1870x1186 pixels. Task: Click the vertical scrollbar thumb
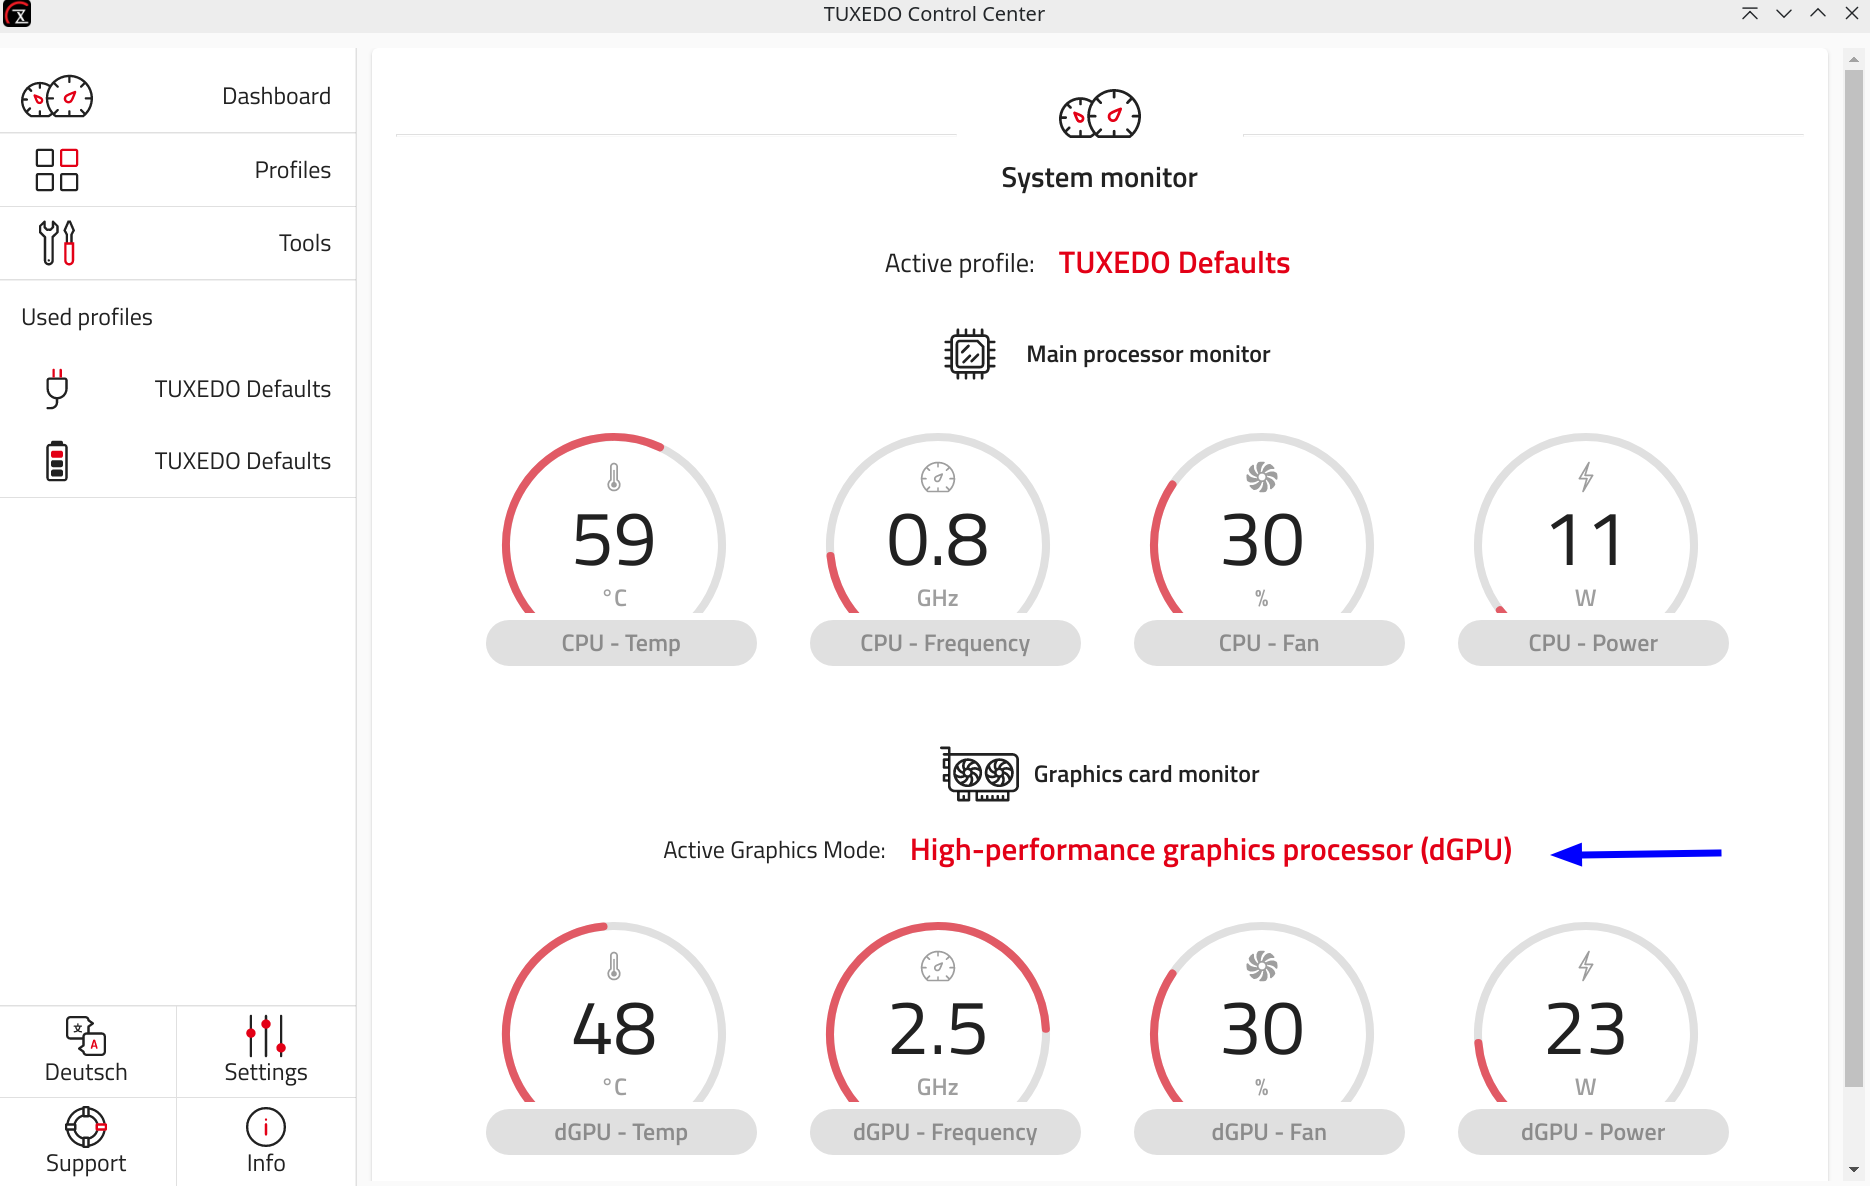click(x=1853, y=578)
